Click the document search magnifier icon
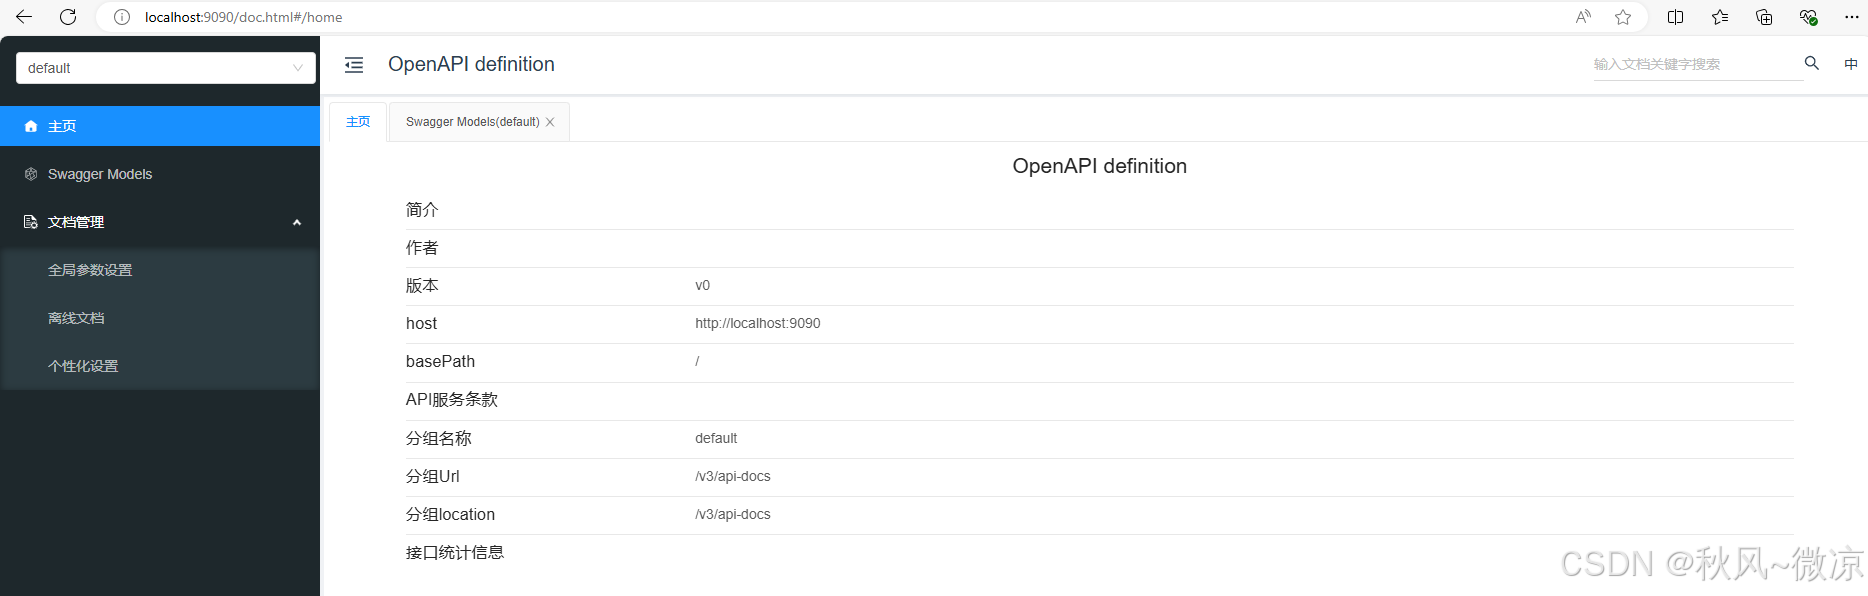 coord(1811,63)
